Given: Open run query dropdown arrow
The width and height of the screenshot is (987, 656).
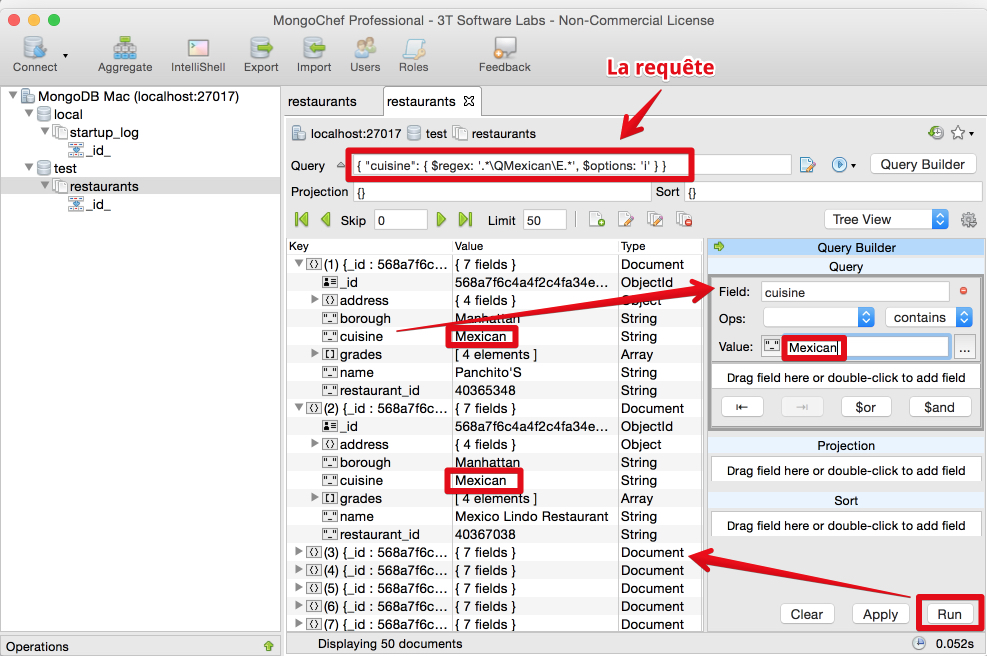Looking at the screenshot, I should 853,166.
